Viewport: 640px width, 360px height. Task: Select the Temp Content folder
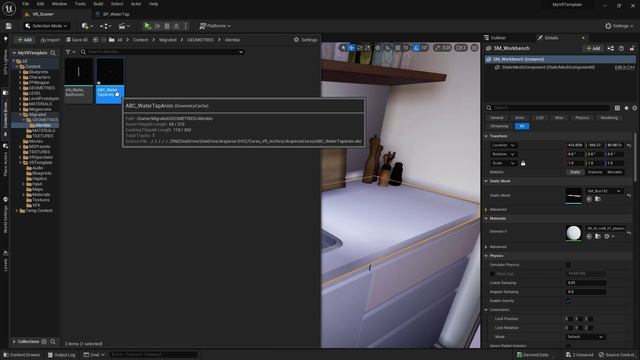pos(36,211)
